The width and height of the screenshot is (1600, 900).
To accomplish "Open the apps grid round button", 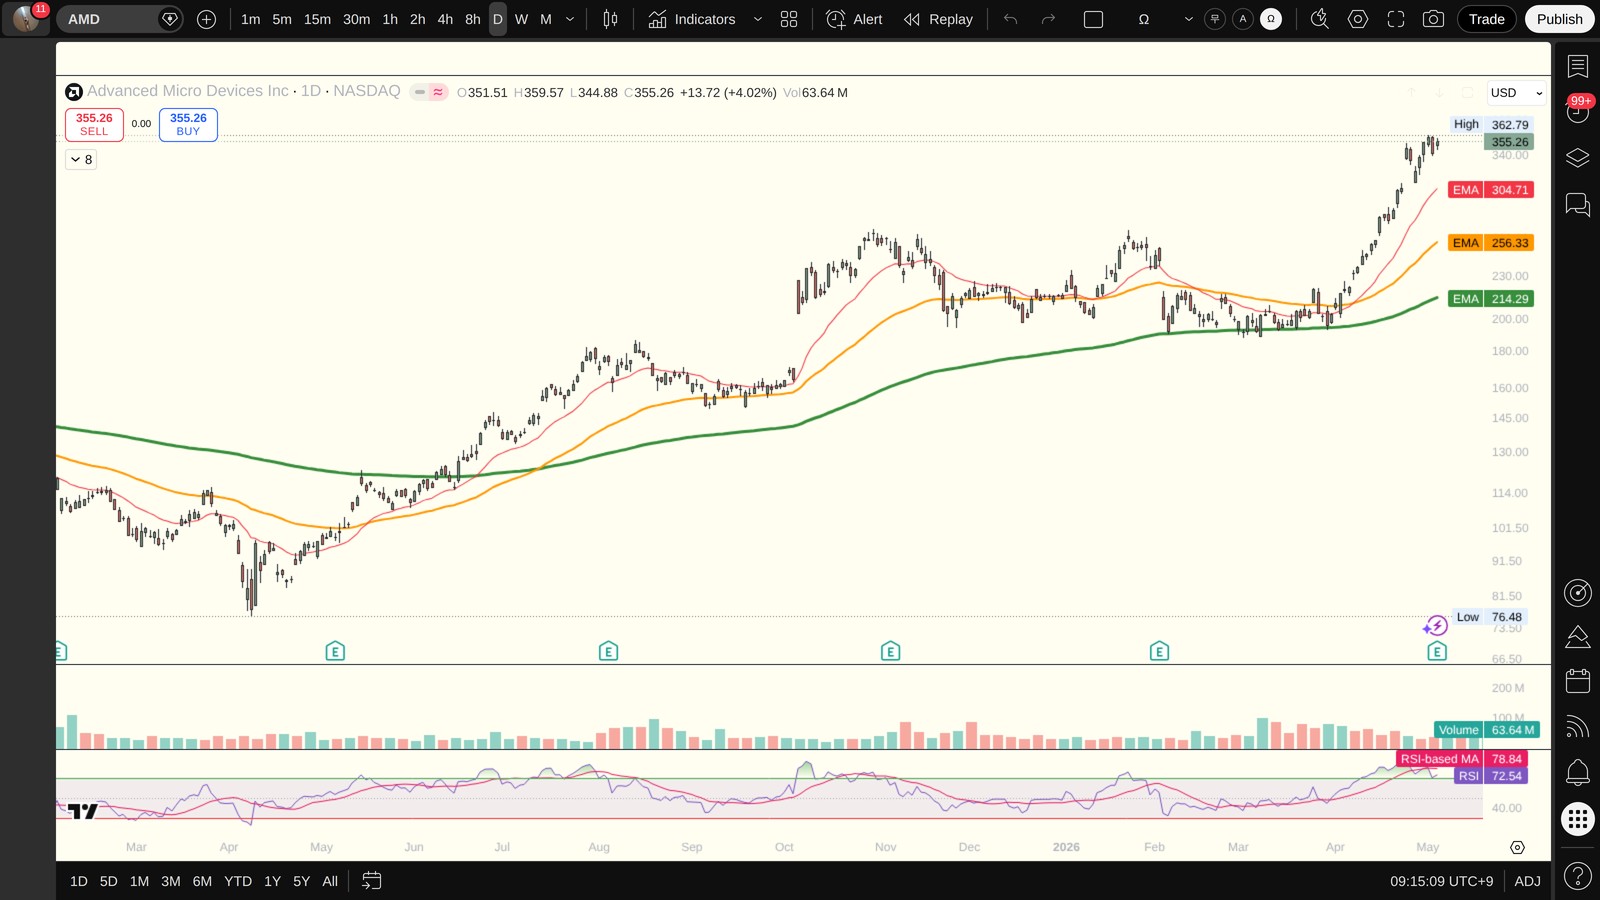I will coord(1578,820).
